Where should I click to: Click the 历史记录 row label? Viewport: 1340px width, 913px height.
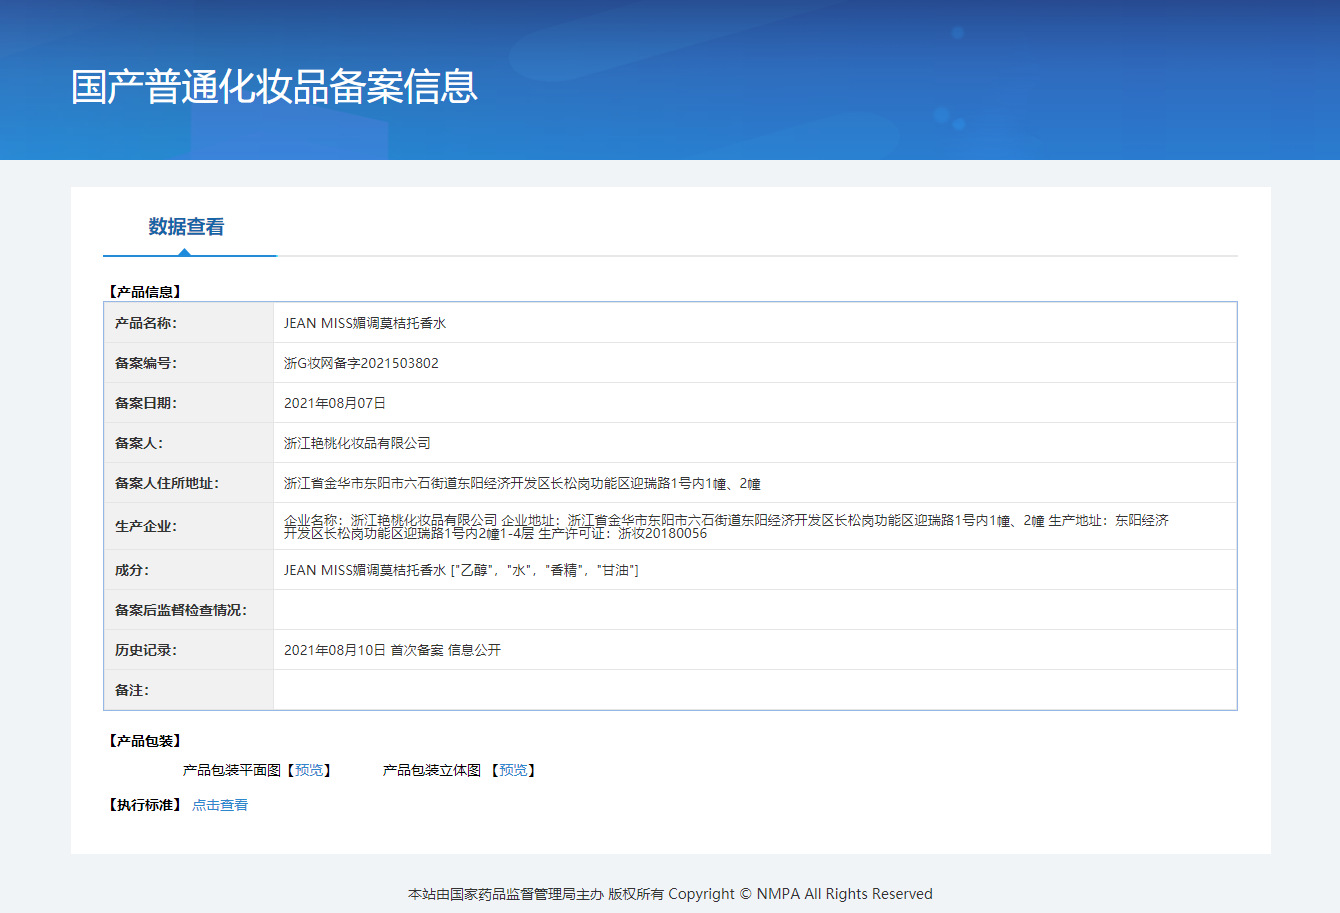145,650
